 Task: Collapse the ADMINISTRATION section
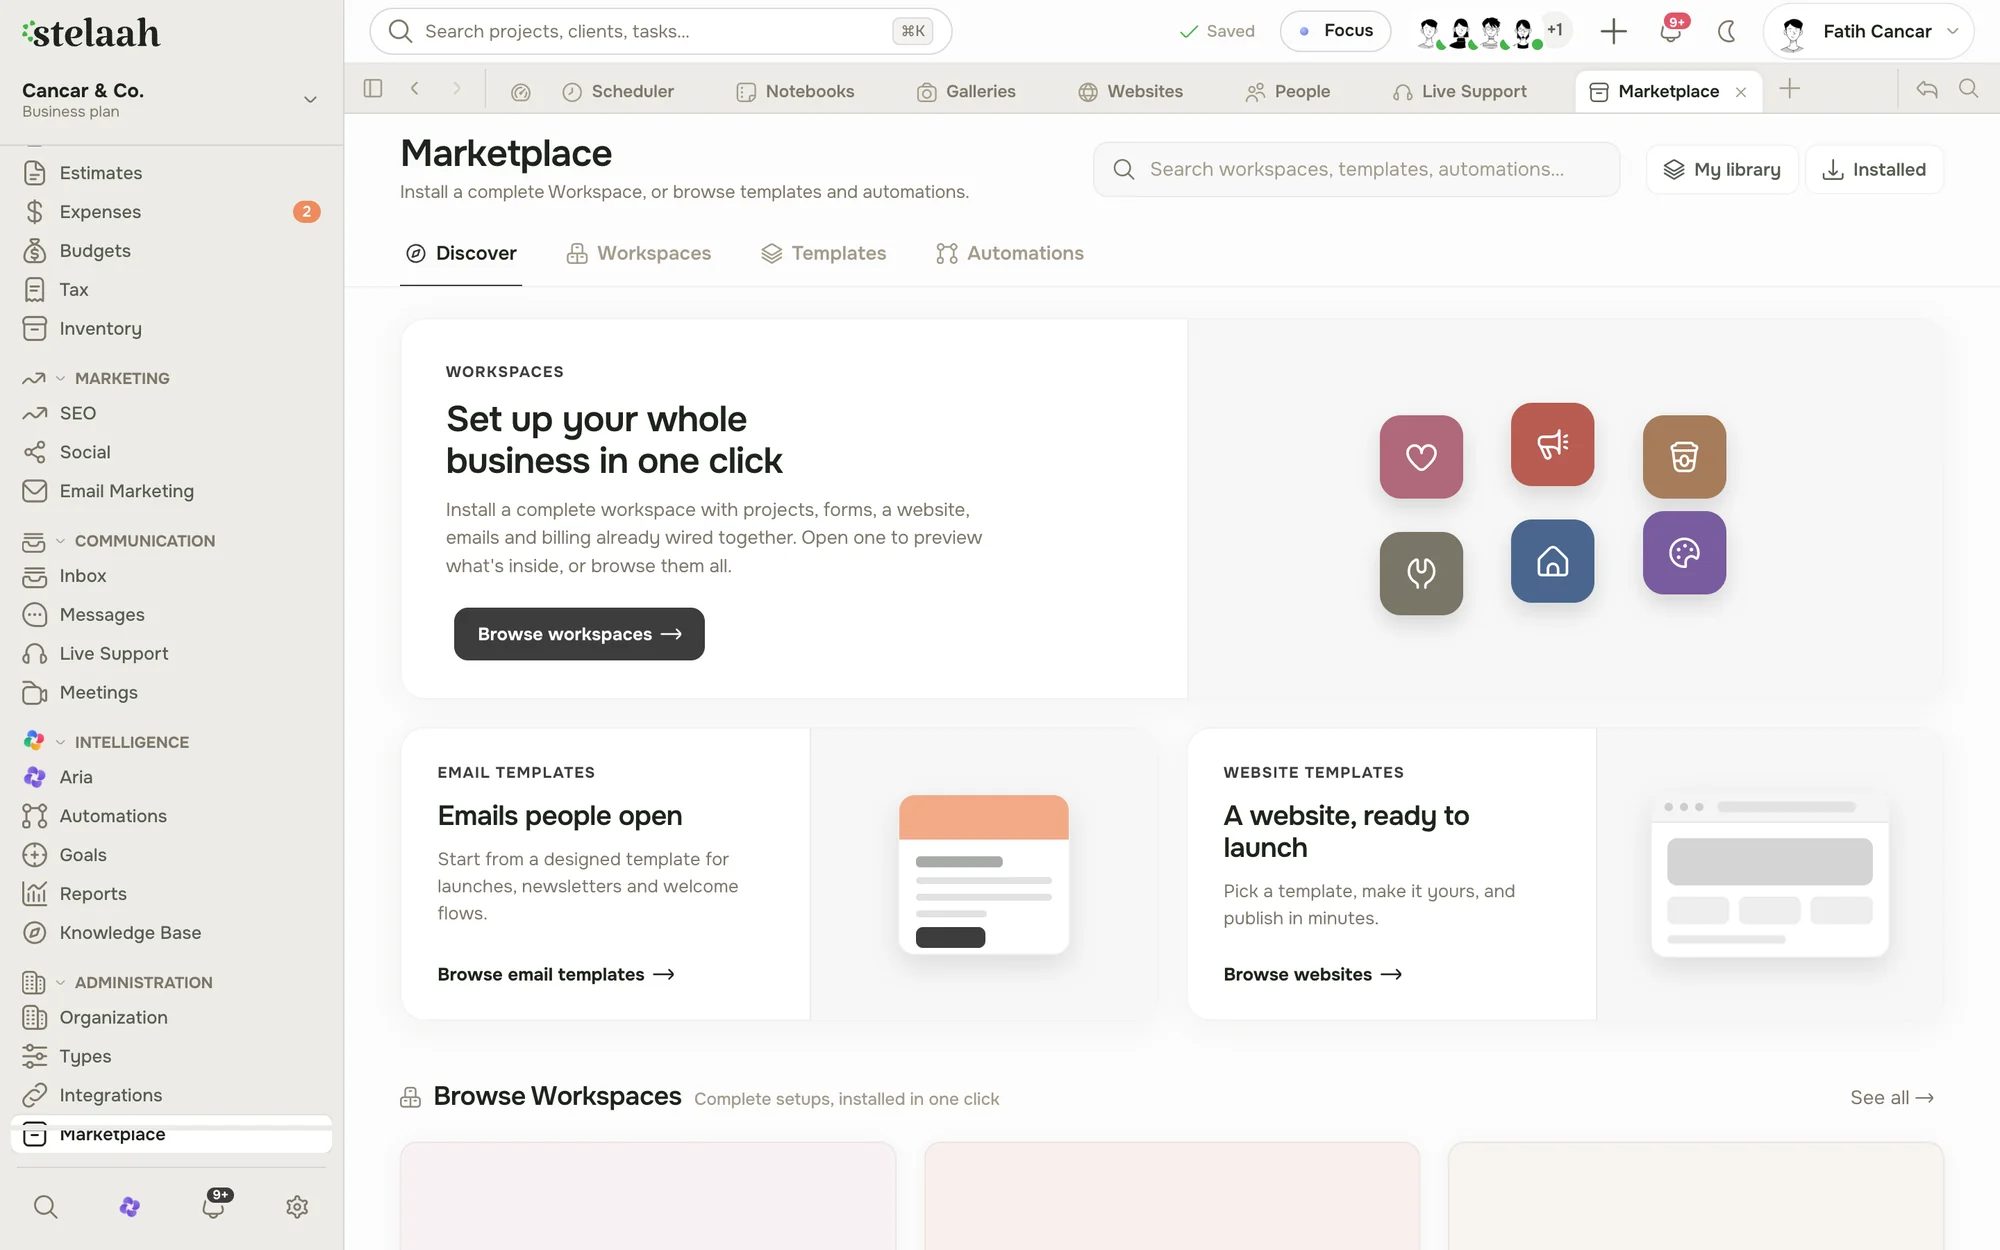point(61,982)
